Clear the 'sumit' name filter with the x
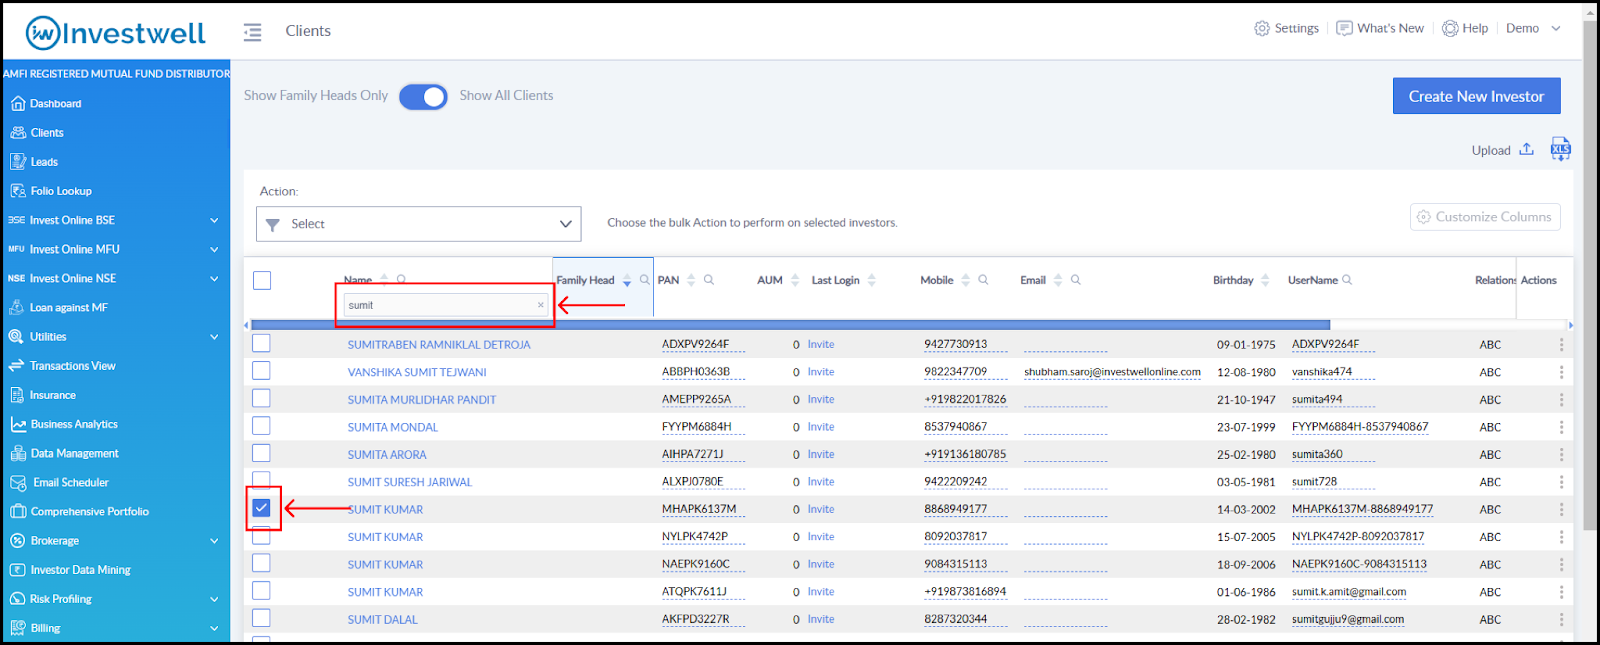 coord(541,305)
